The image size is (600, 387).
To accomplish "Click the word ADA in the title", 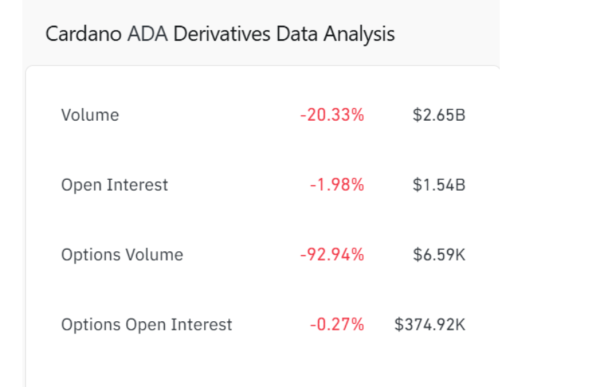I will (147, 34).
